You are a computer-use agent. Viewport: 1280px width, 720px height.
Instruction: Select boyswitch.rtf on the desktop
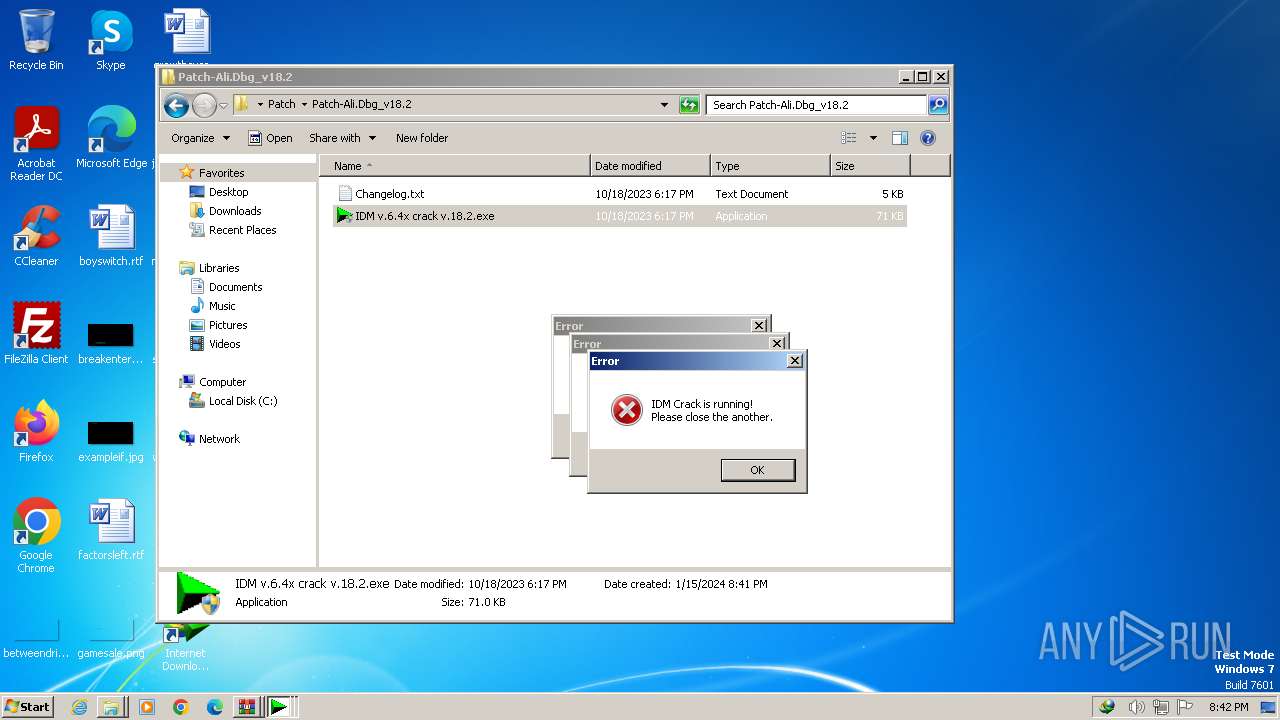[111, 235]
